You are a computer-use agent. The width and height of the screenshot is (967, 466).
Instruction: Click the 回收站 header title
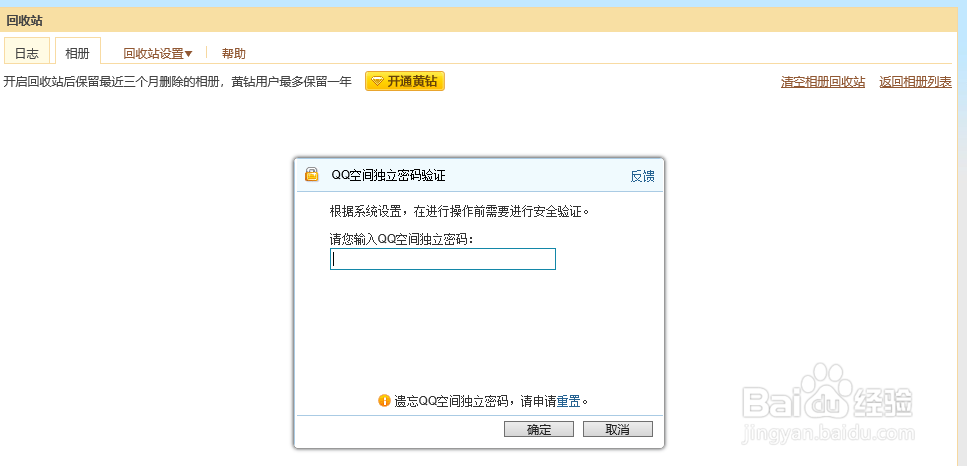pyautogui.click(x=25, y=21)
